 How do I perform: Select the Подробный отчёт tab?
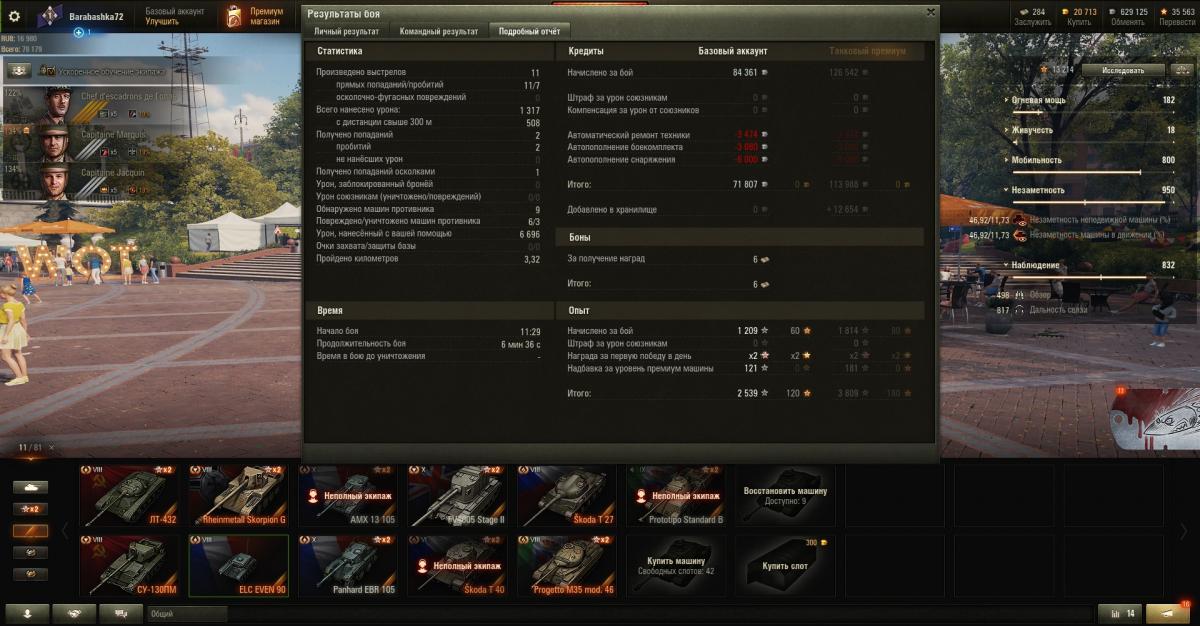pyautogui.click(x=530, y=31)
